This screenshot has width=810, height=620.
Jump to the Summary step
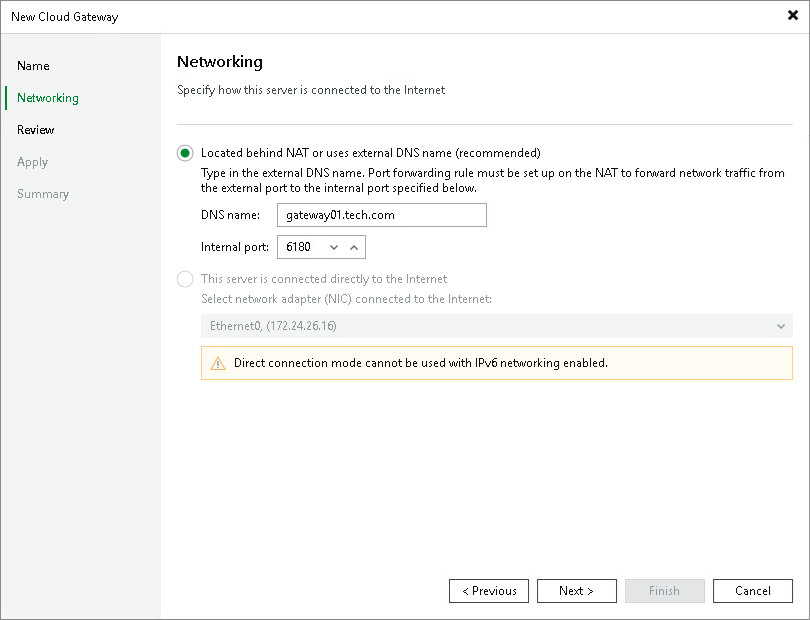click(x=43, y=193)
